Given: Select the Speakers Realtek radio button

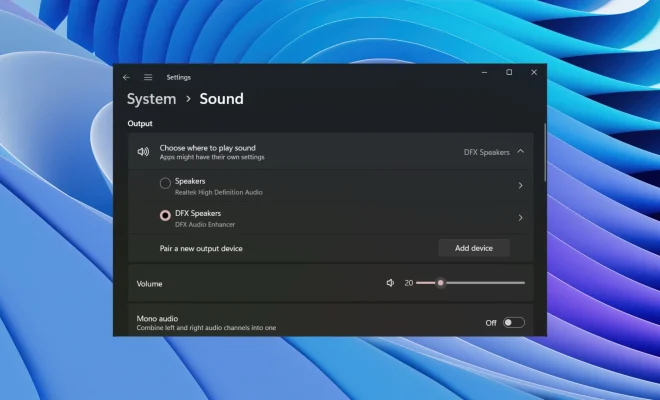Looking at the screenshot, I should [165, 183].
